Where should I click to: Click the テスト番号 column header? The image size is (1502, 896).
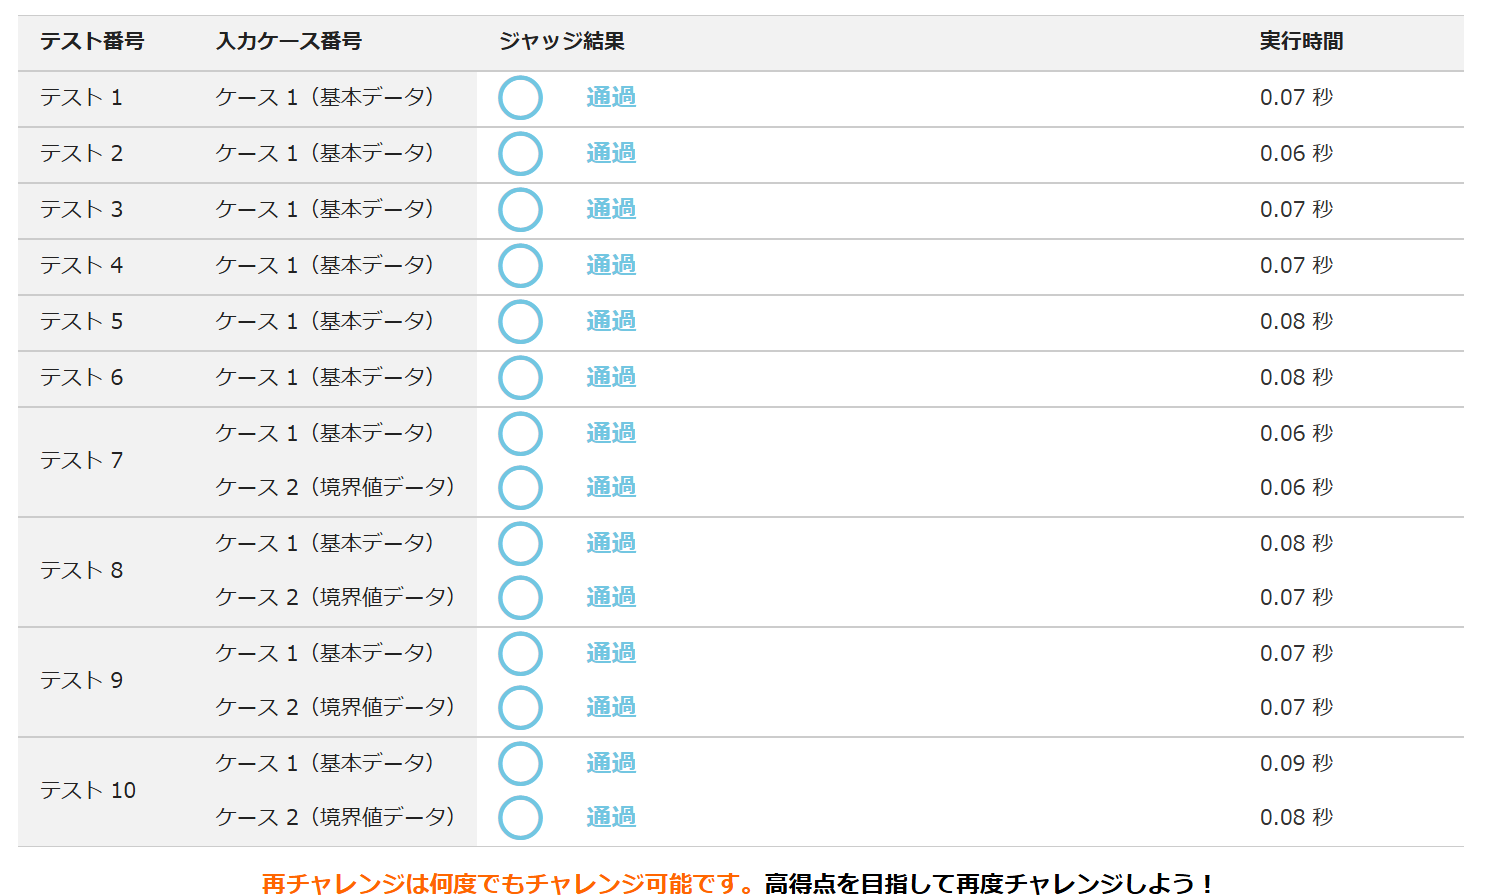click(x=92, y=41)
